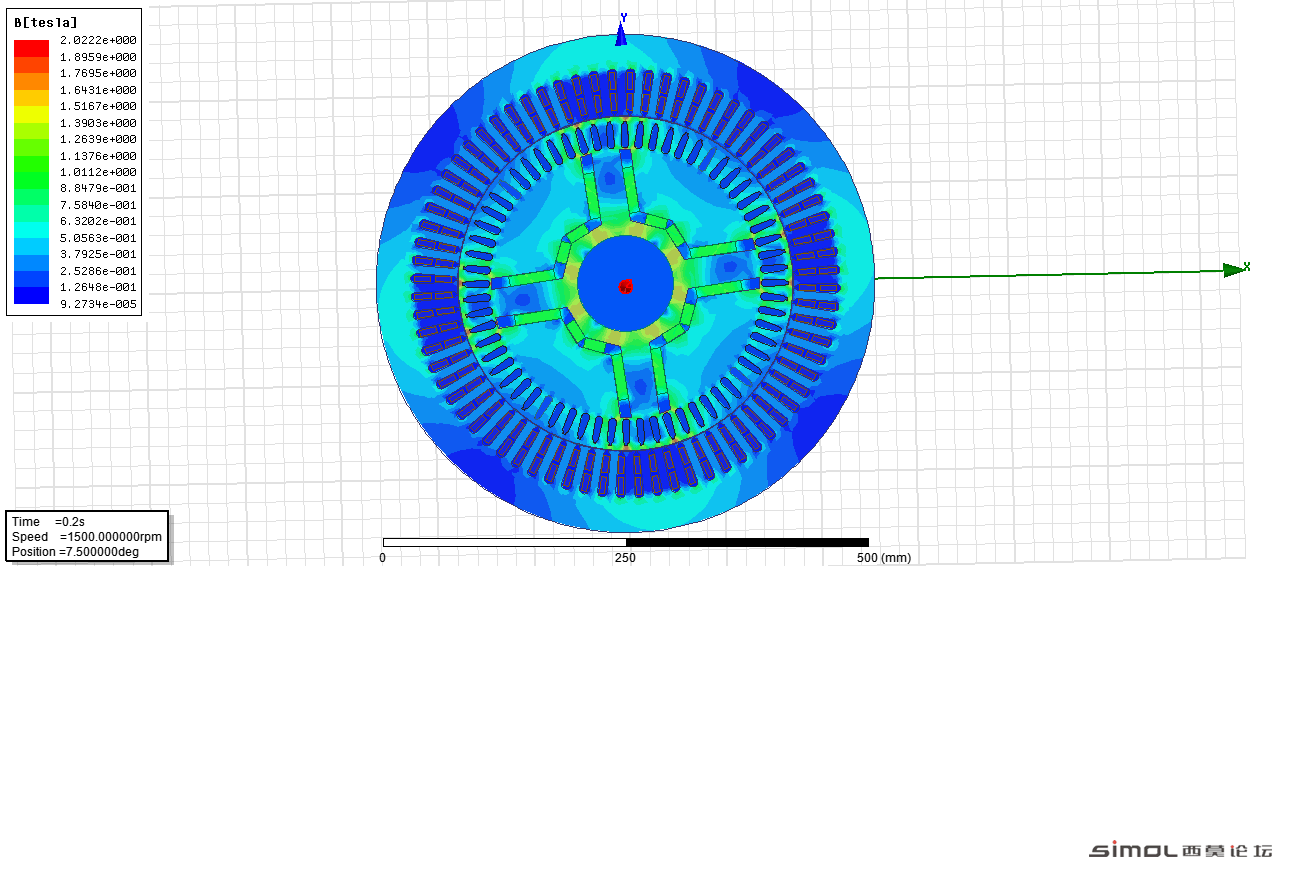Click the 500 (mm) scale bar label
This screenshot has height=870, width=1290.
tap(884, 557)
